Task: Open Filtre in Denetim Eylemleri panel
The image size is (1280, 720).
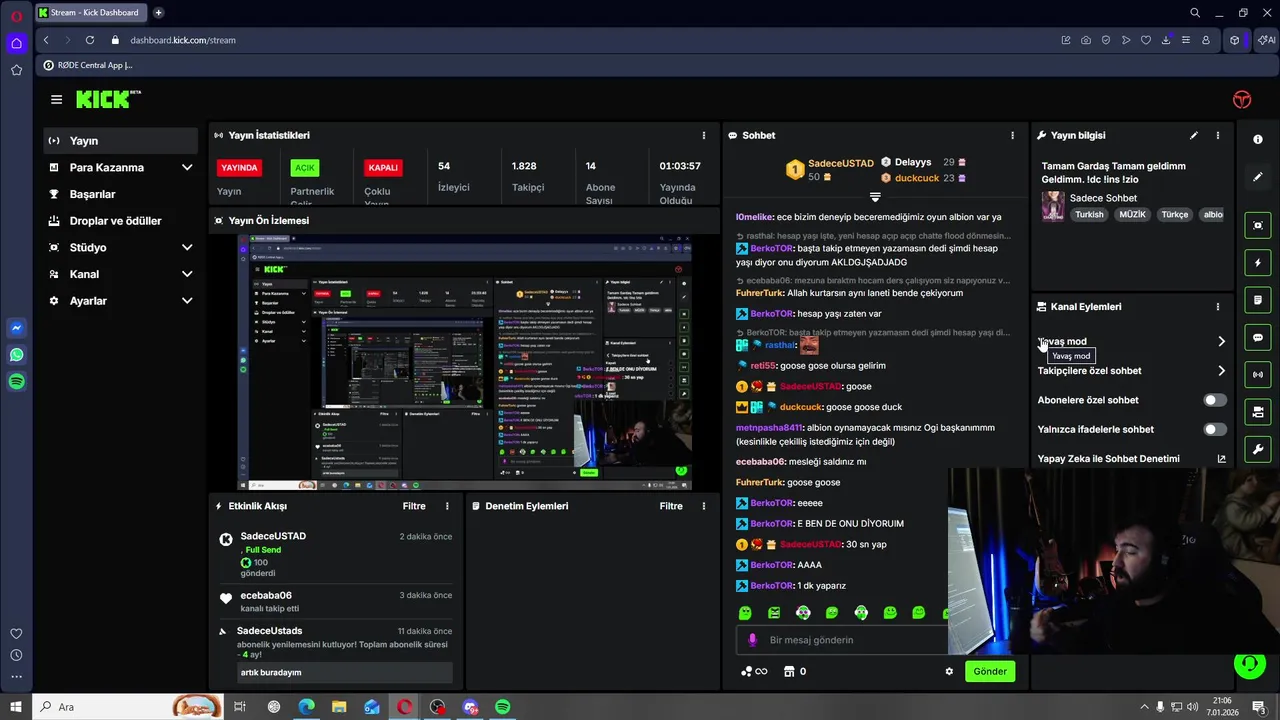Action: pyautogui.click(x=671, y=506)
